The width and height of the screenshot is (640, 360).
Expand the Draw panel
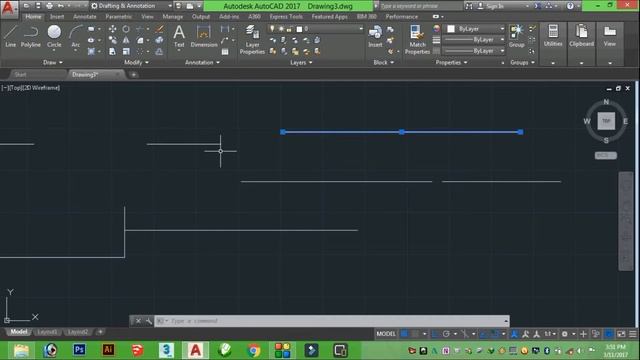[x=53, y=62]
